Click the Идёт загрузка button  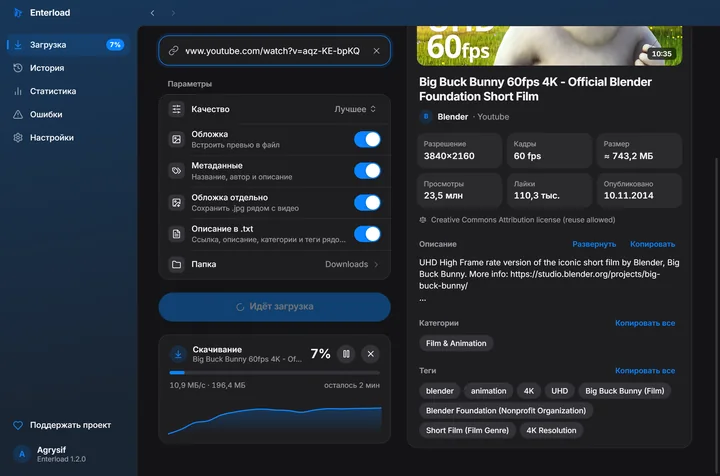pos(275,307)
